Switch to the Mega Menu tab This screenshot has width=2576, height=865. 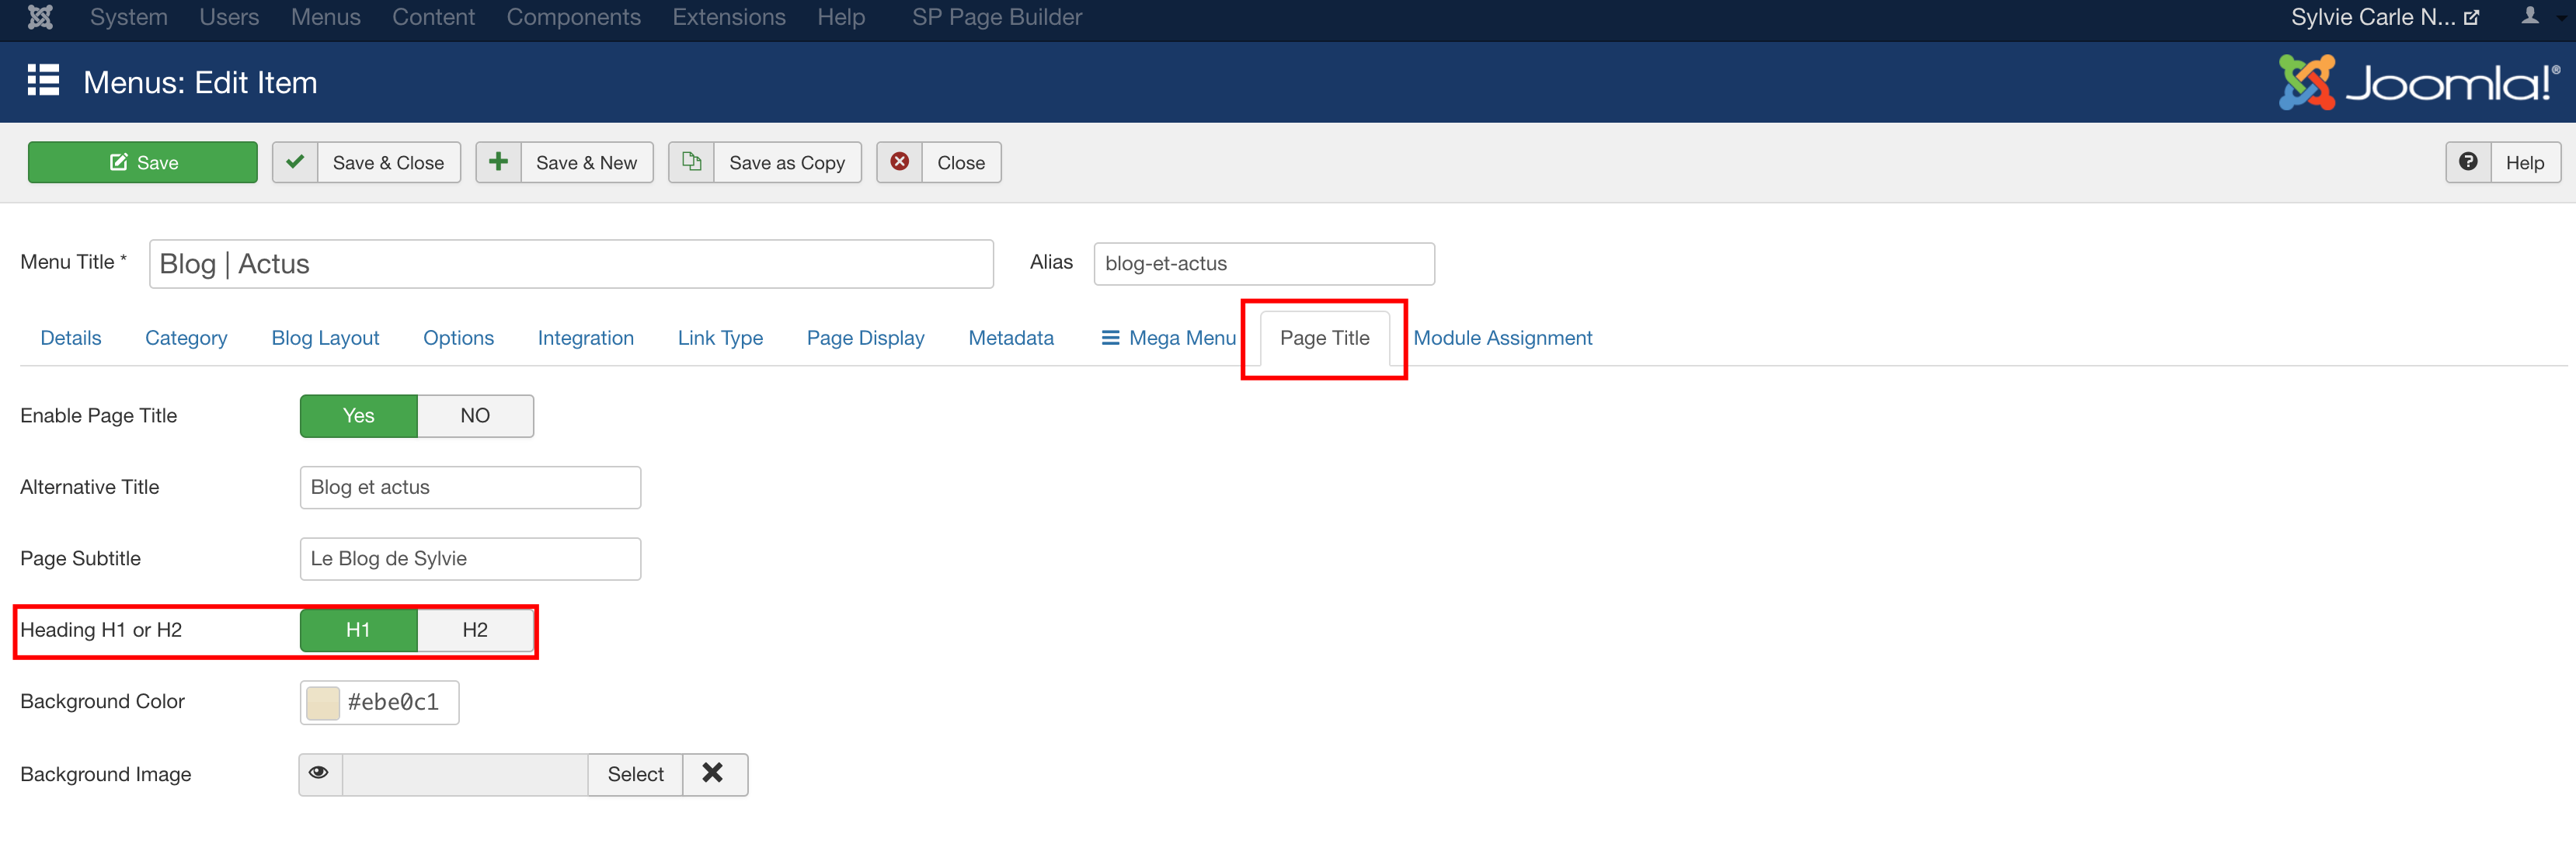[1168, 338]
